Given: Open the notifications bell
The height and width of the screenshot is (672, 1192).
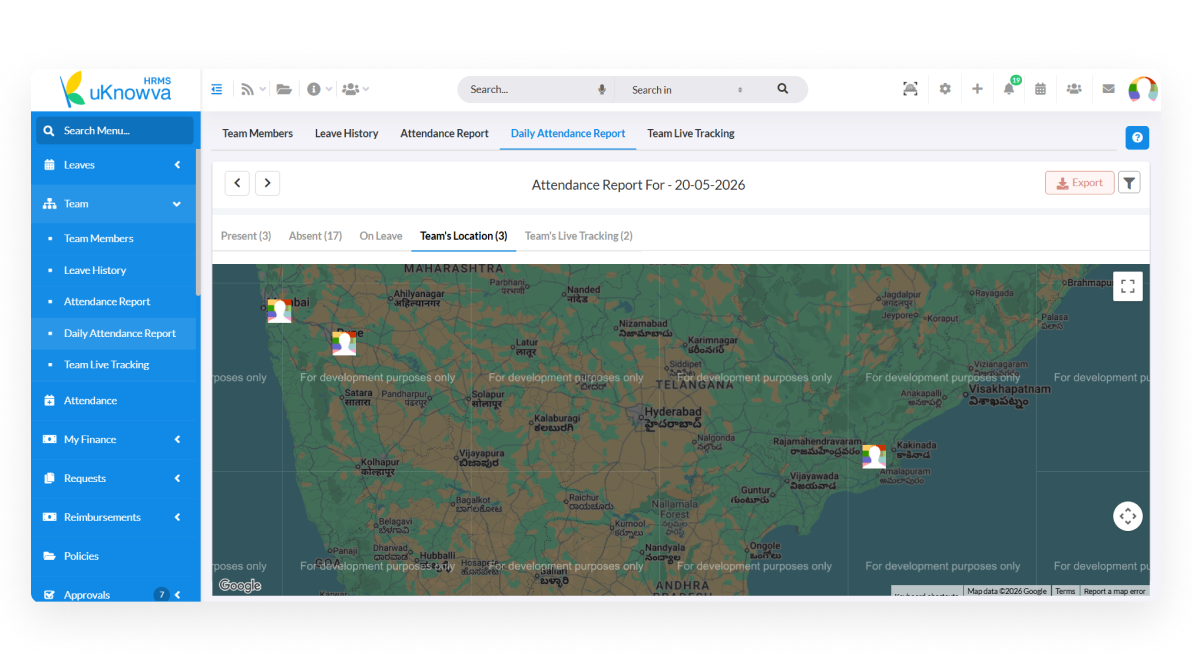Looking at the screenshot, I should coord(1009,88).
